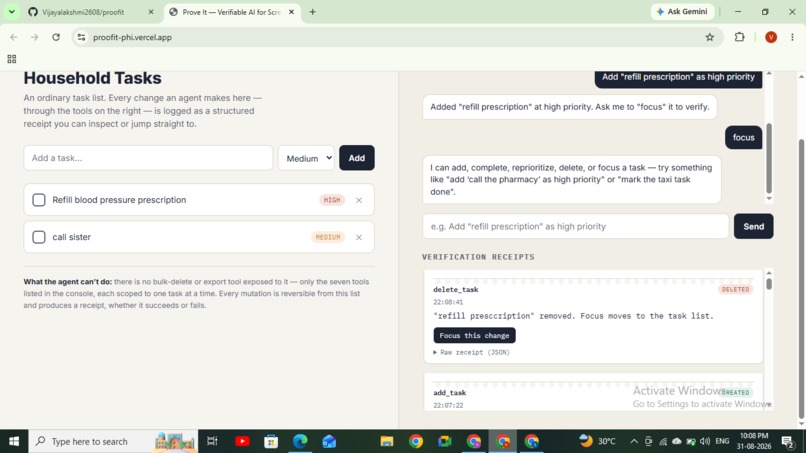Open the apps grid in bookmarks bar
806x453 pixels.
coord(12,59)
